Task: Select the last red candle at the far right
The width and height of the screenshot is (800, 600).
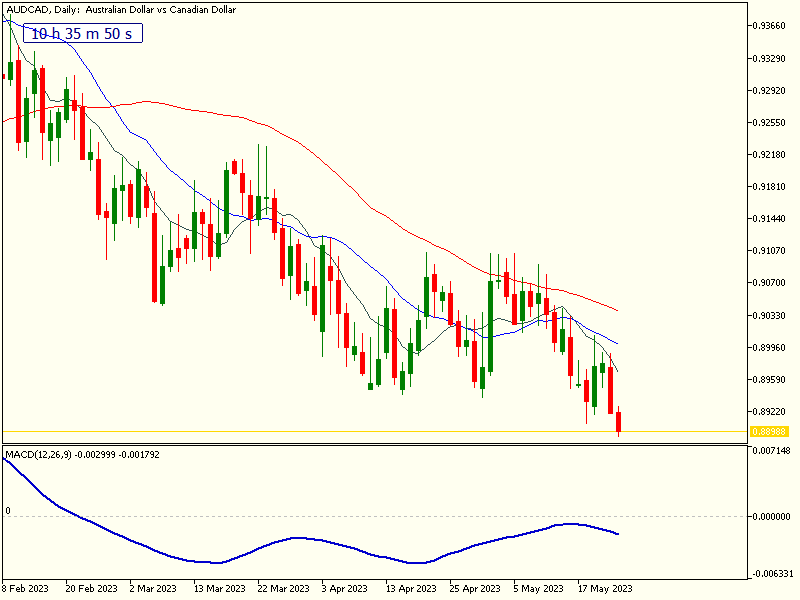Action: pos(619,422)
